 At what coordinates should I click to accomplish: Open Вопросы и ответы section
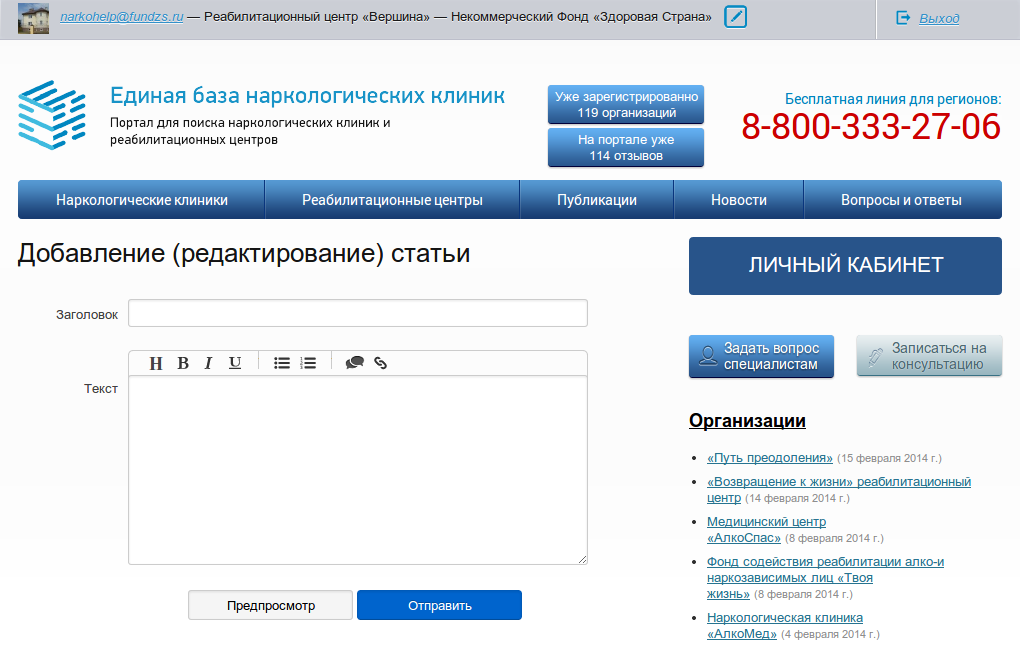(x=901, y=200)
